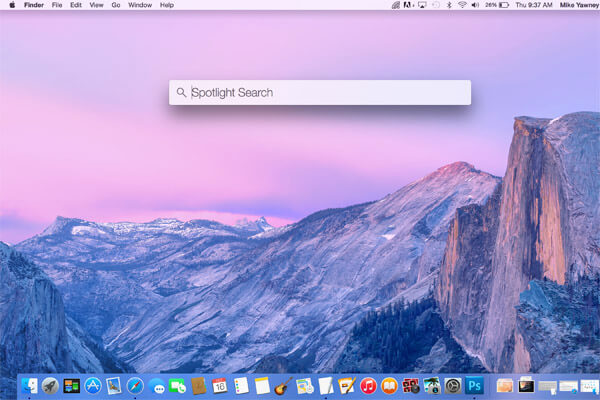The image size is (600, 400).
Task: Open the Wi-Fi status menu
Action: 462,5
